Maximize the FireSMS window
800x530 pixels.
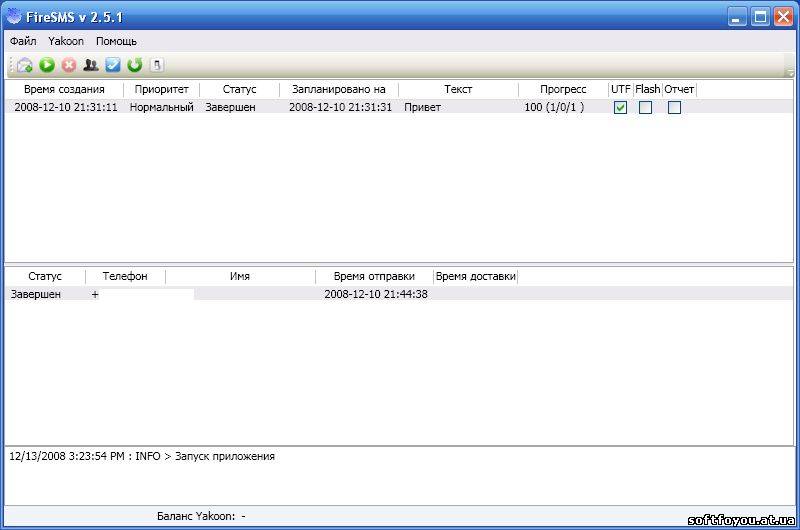pyautogui.click(x=760, y=17)
